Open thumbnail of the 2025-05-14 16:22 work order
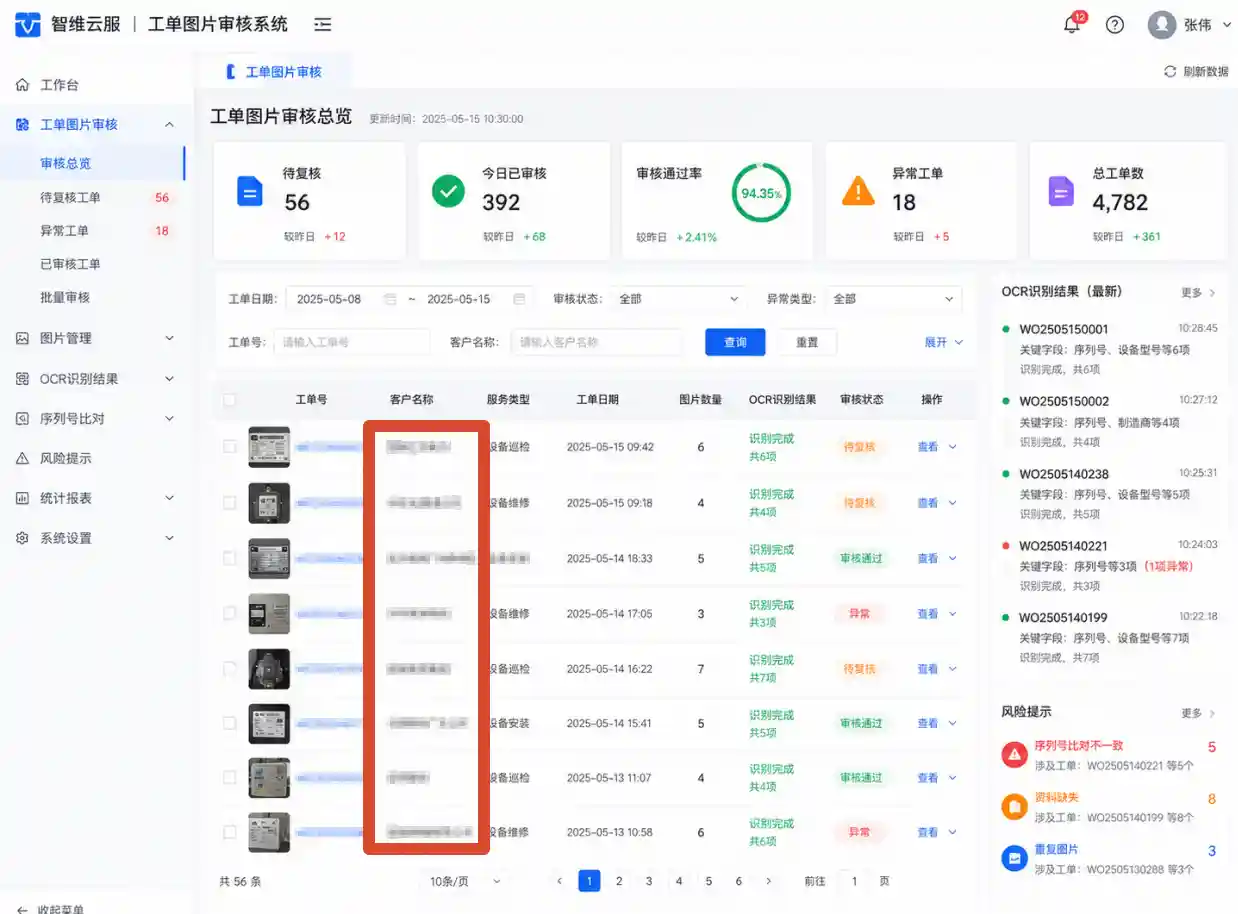 tap(269, 668)
